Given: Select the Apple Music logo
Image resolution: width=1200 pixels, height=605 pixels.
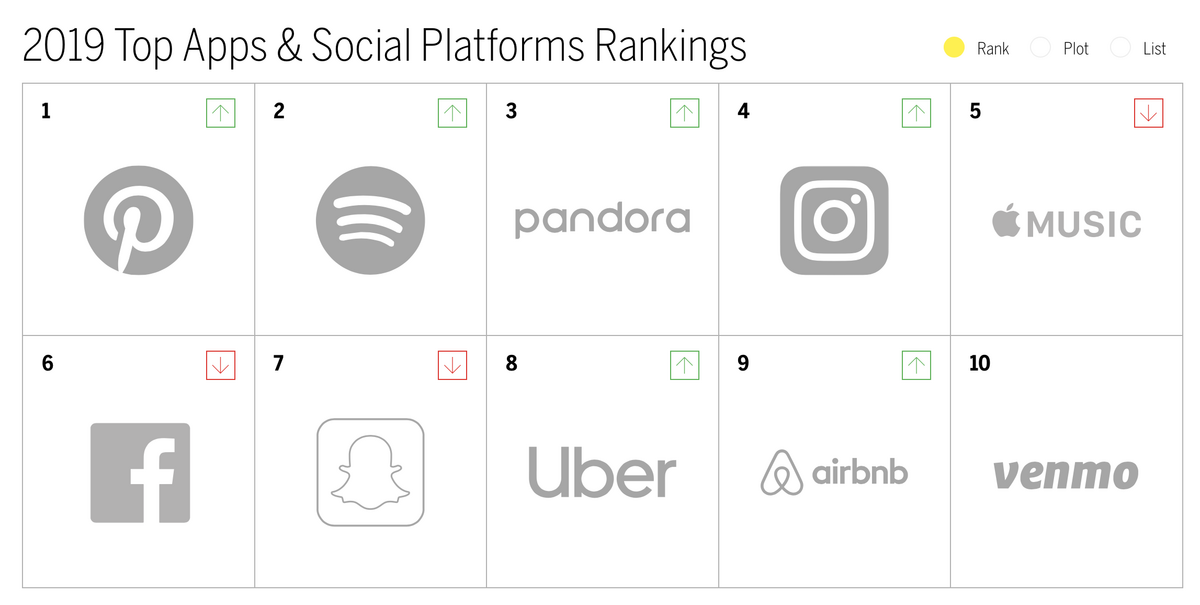Looking at the screenshot, I should [1066, 222].
